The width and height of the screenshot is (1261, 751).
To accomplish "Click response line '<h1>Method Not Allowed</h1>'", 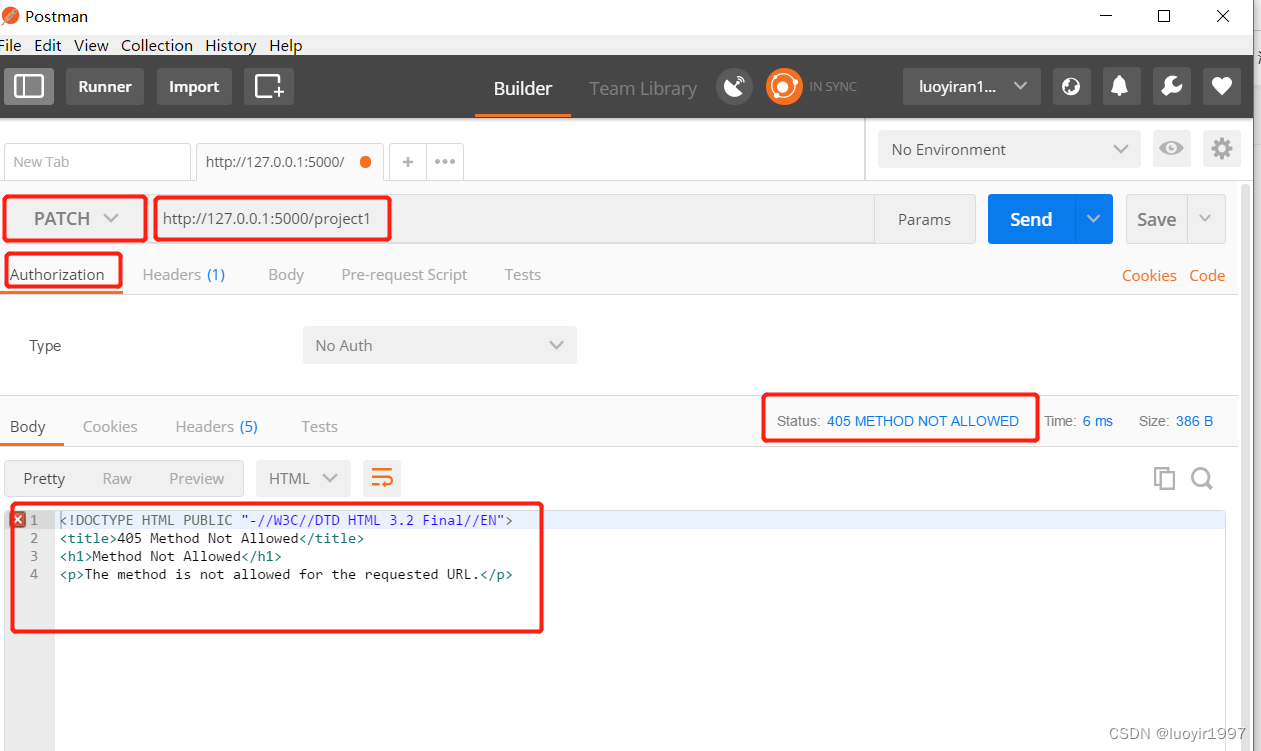I will [x=171, y=556].
